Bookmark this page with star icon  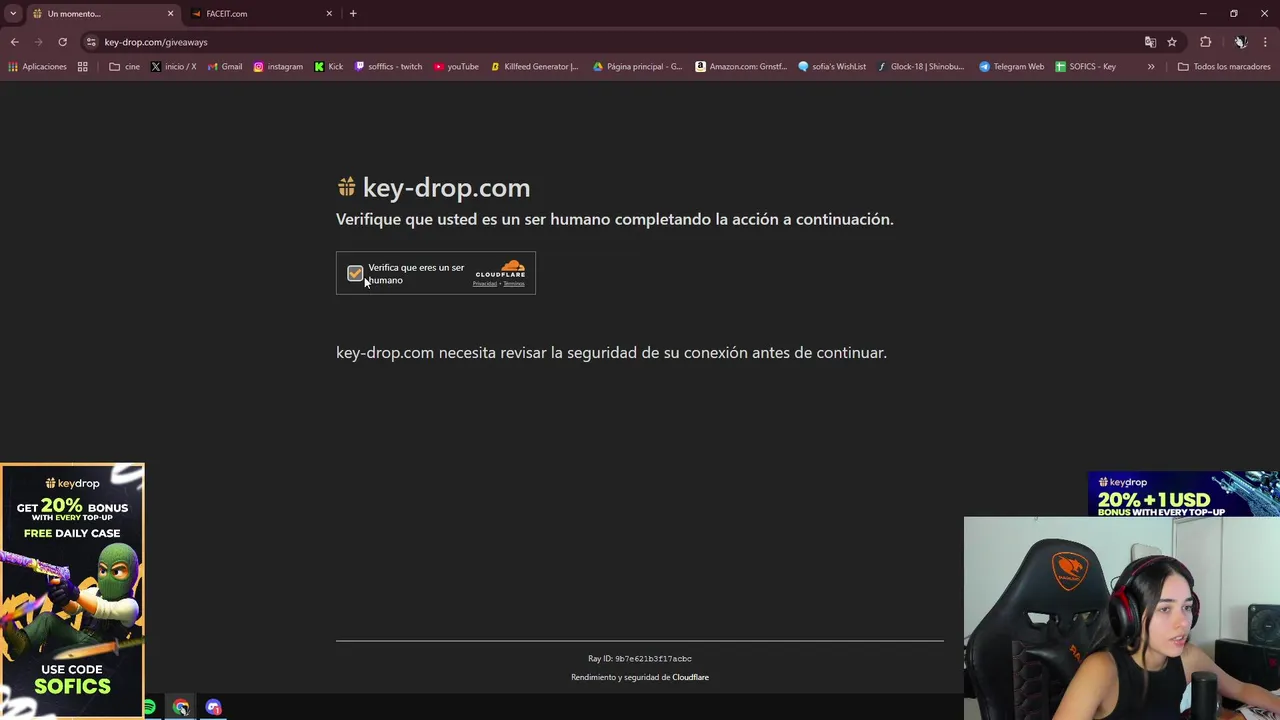[x=1172, y=42]
